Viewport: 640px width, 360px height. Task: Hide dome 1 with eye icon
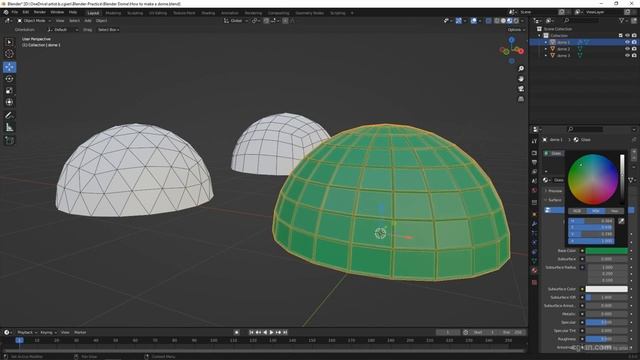coord(627,42)
